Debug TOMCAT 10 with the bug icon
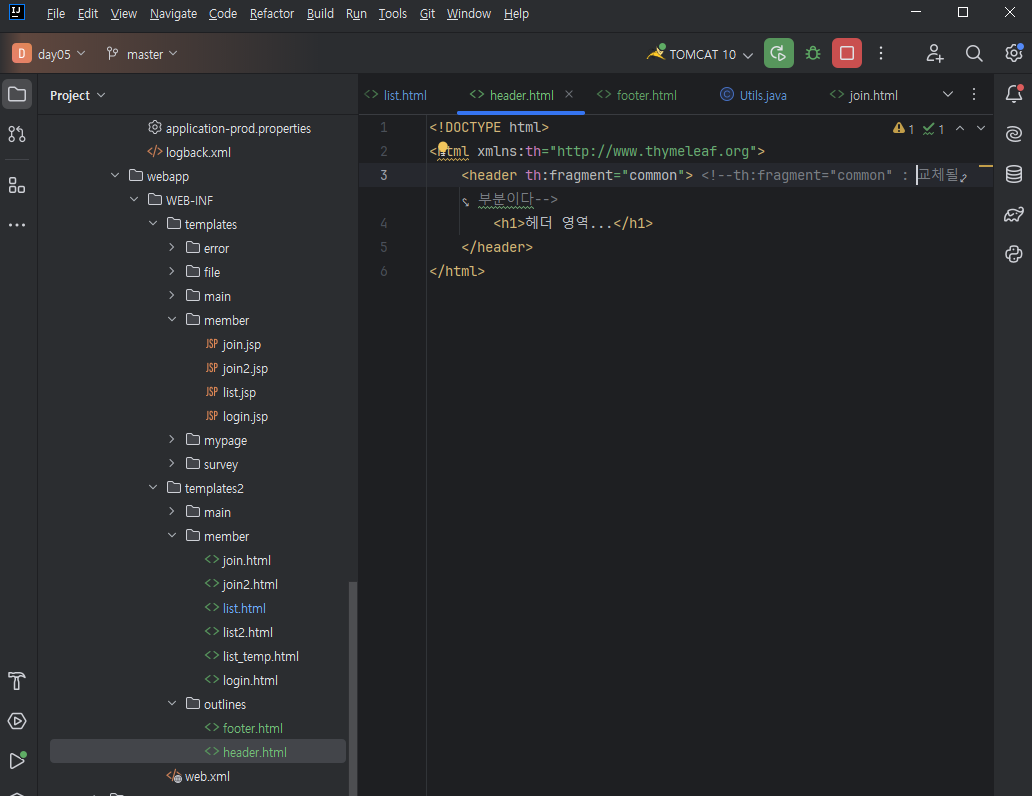Image resolution: width=1032 pixels, height=796 pixels. [x=813, y=53]
